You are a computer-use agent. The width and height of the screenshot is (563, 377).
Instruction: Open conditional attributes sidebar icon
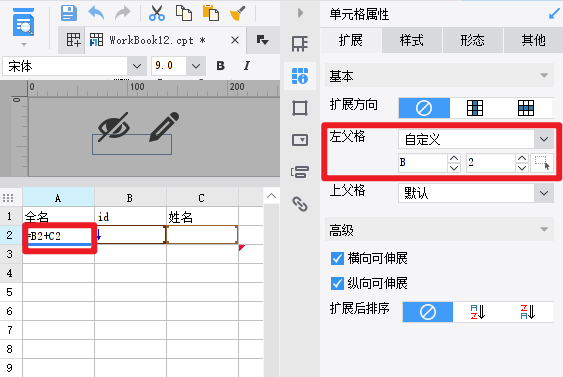click(x=300, y=172)
